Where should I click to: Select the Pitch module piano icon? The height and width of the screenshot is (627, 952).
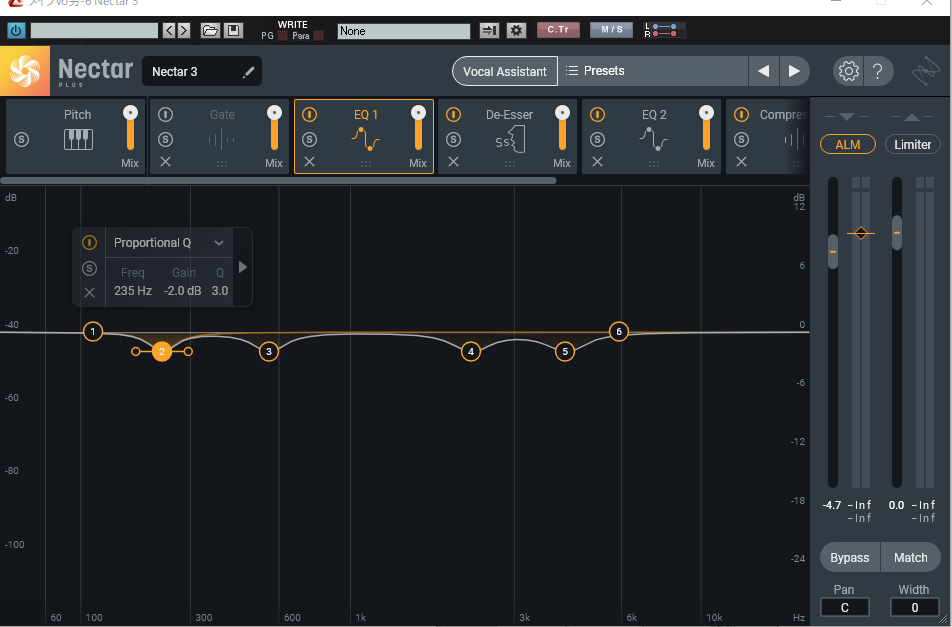pos(78,140)
